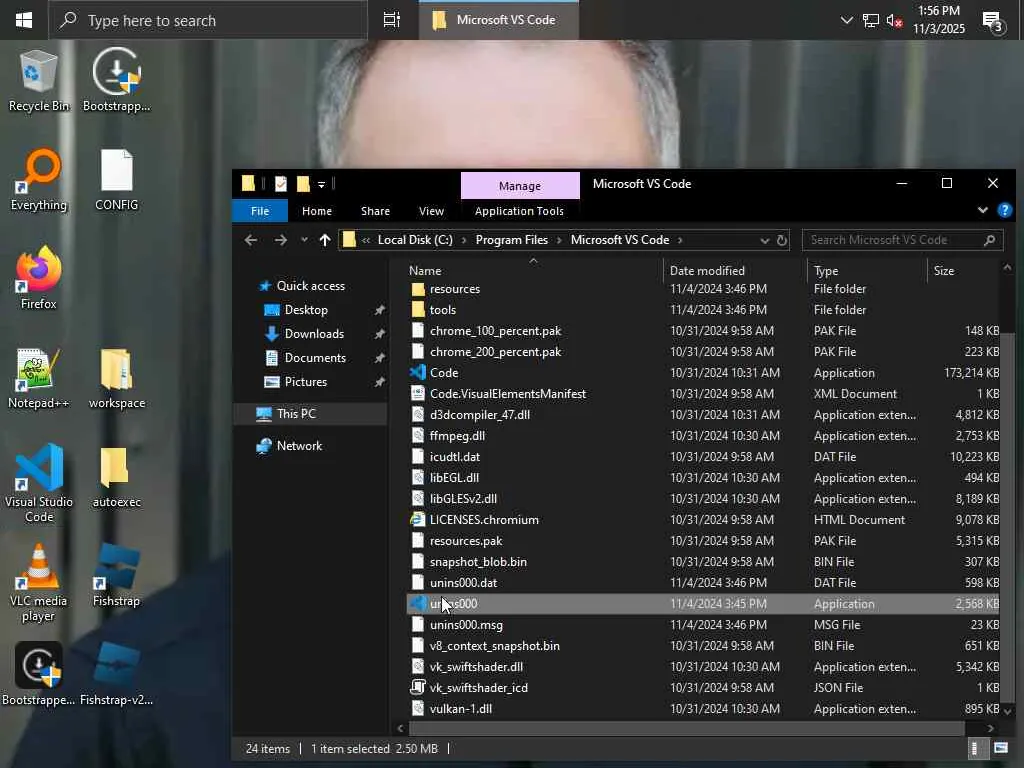Expand the chevron after Program Files in the path
Image resolution: width=1024 pixels, height=768 pixels.
[x=559, y=240]
